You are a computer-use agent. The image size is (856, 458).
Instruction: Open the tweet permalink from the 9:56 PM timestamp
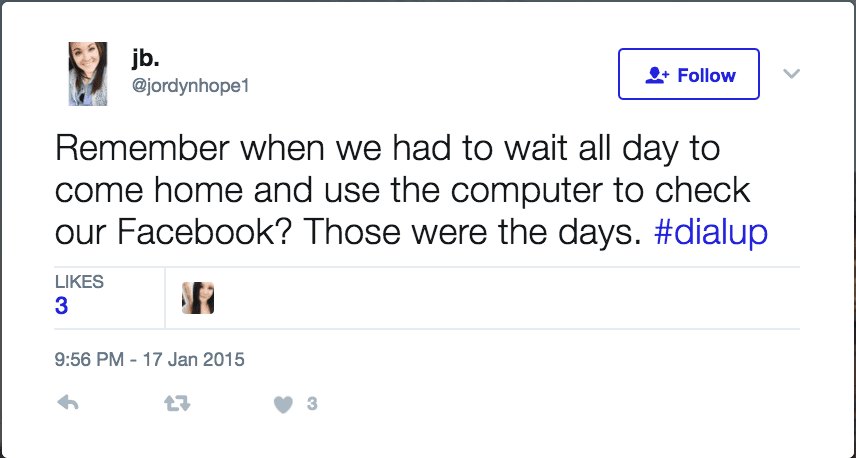point(89,360)
